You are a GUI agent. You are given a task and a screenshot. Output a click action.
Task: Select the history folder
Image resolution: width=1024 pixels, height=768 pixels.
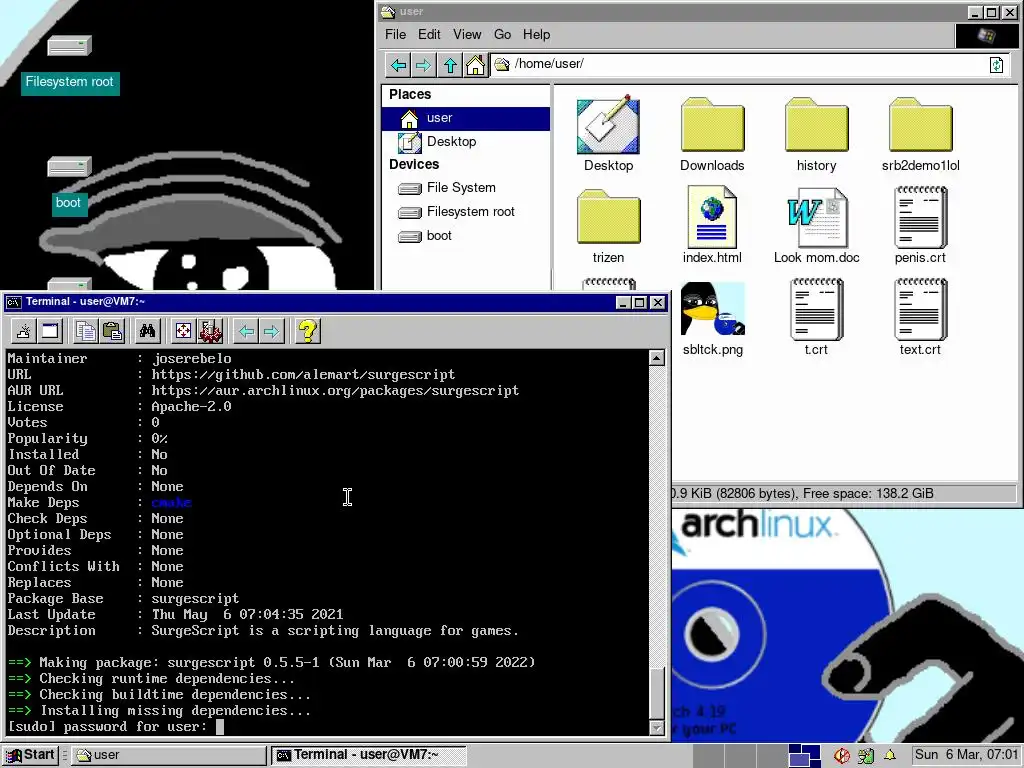pyautogui.click(x=816, y=135)
